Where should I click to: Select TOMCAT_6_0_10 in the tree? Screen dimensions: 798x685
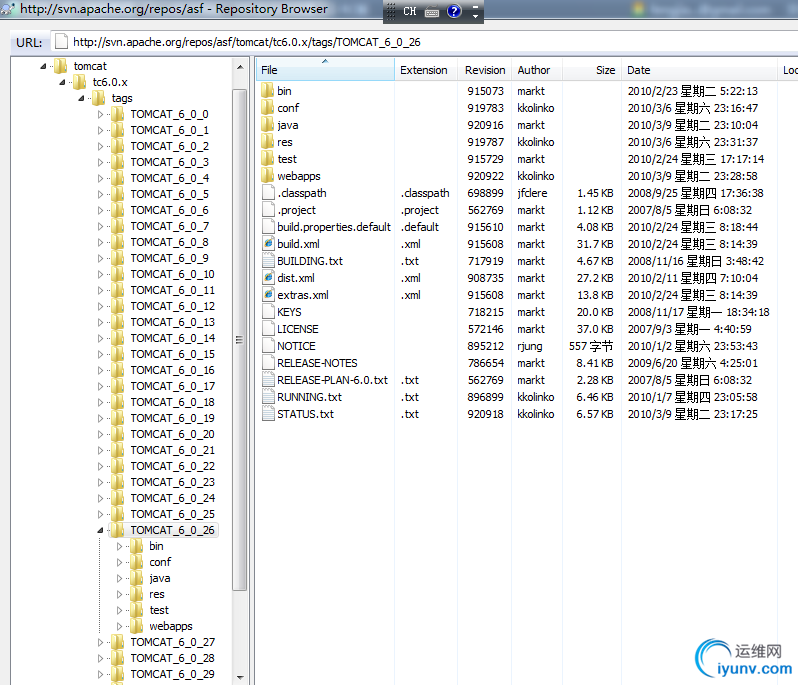click(x=173, y=274)
